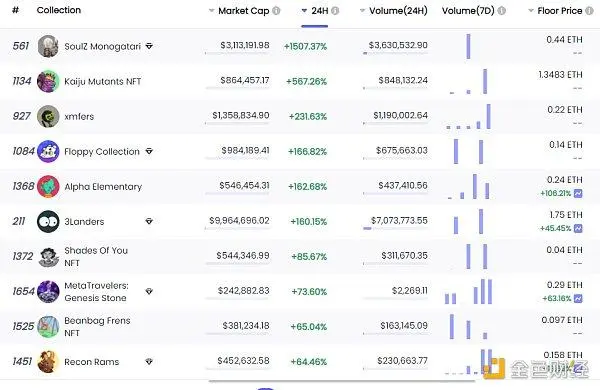Viewport: 600px width, 390px height.
Task: Open the Beanbag Frens NFT avatar
Action: (48, 326)
